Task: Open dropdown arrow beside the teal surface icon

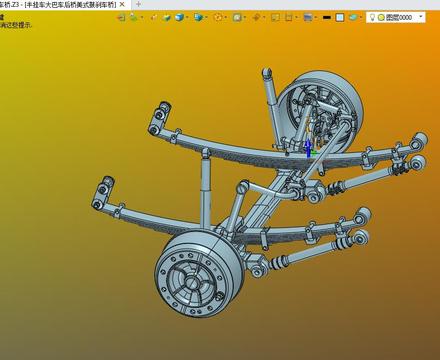Action: [x=361, y=17]
